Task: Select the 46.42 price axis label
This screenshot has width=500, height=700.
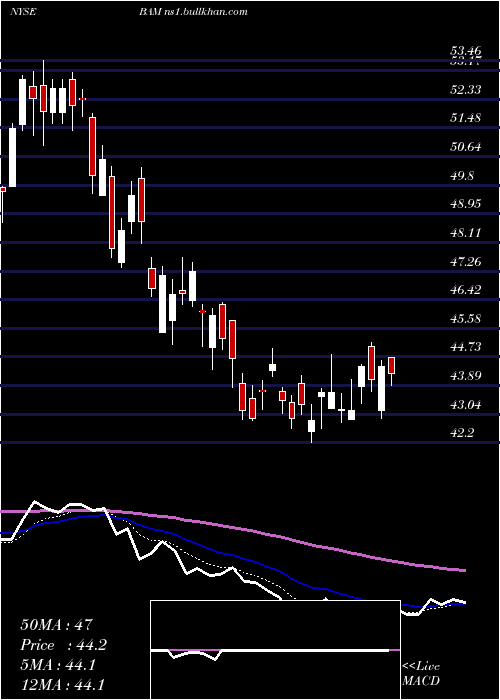Action: tap(466, 290)
